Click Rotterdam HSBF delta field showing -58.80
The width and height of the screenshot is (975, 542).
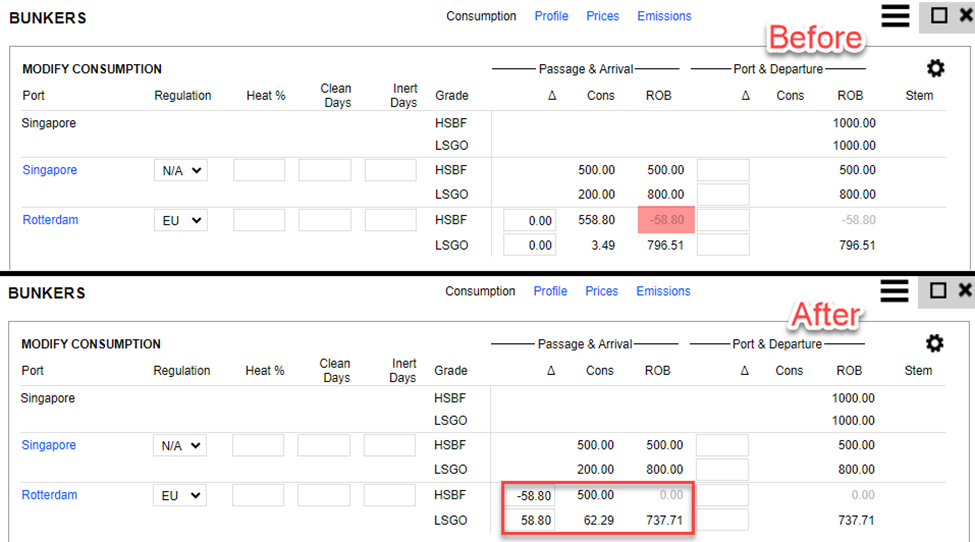(529, 495)
